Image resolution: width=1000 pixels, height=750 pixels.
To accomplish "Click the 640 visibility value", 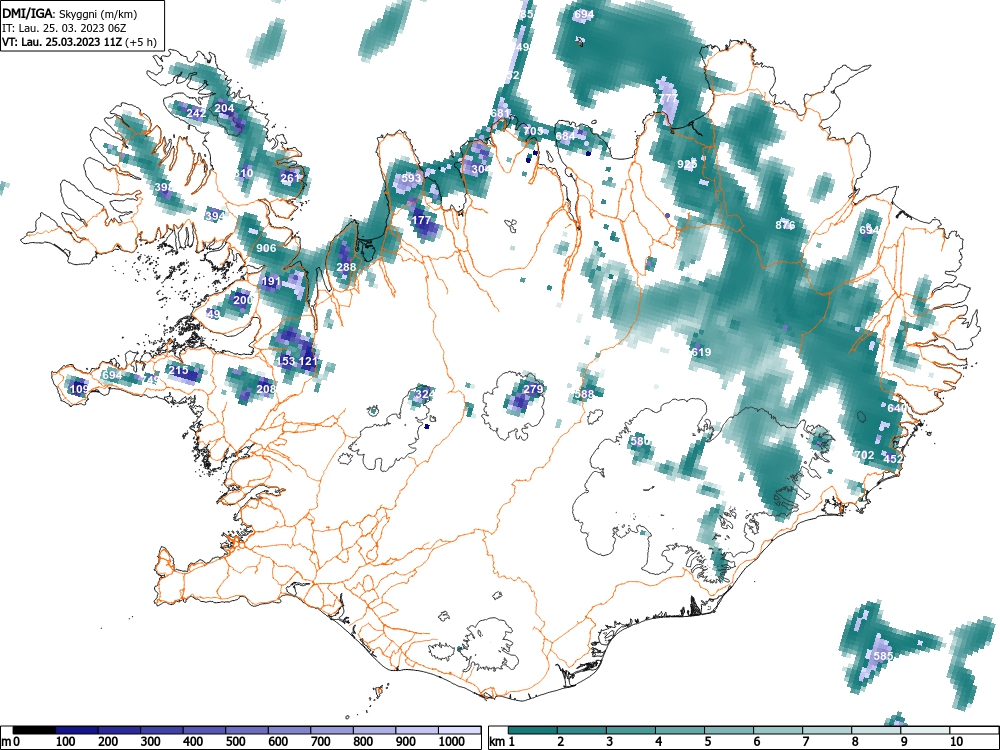I will click(896, 408).
